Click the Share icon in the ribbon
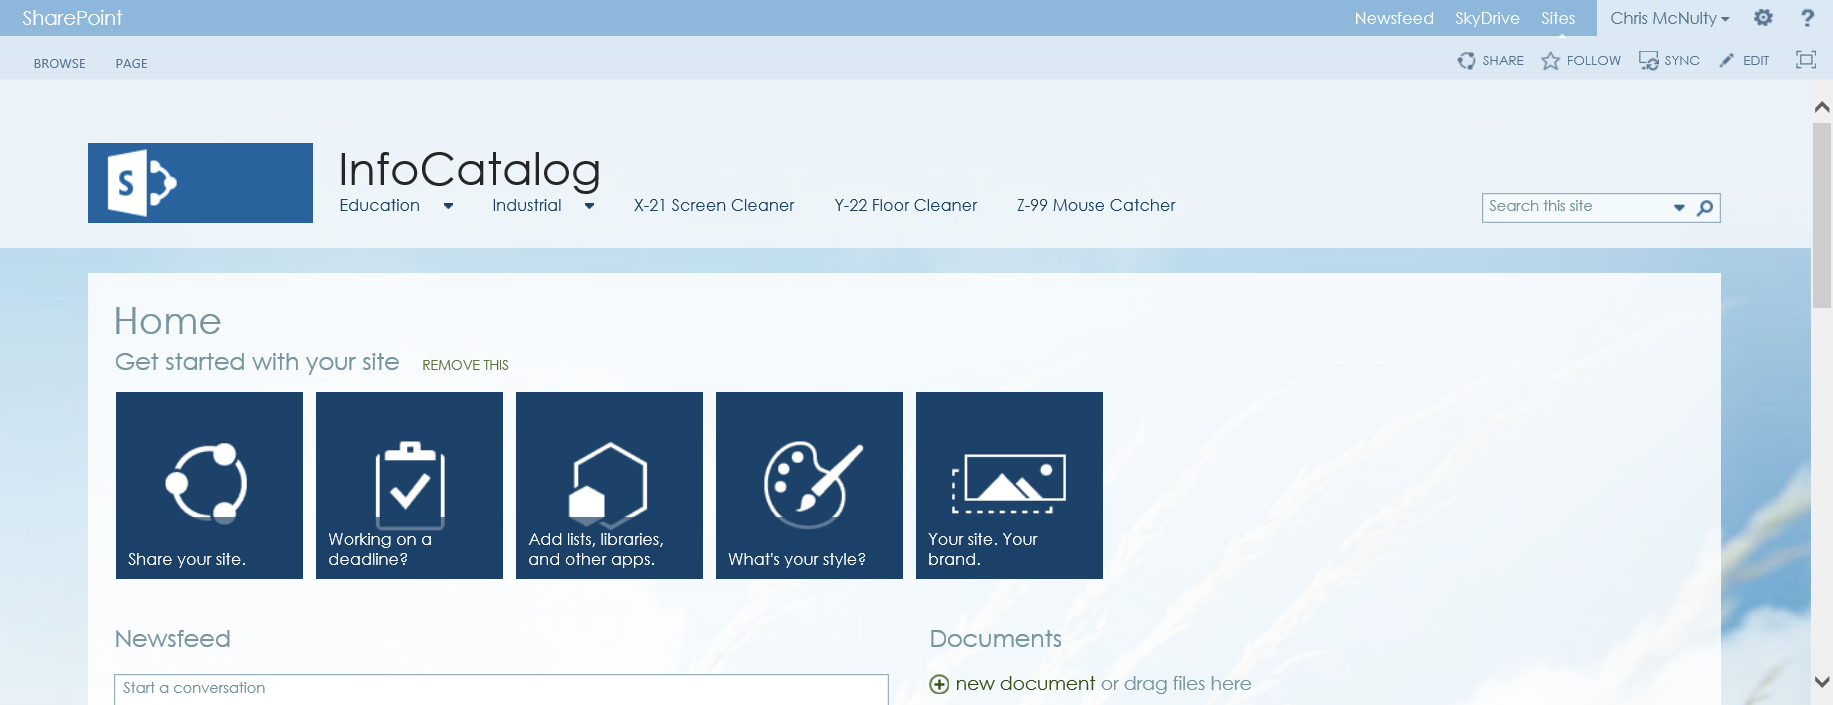1833x705 pixels. click(x=1466, y=61)
